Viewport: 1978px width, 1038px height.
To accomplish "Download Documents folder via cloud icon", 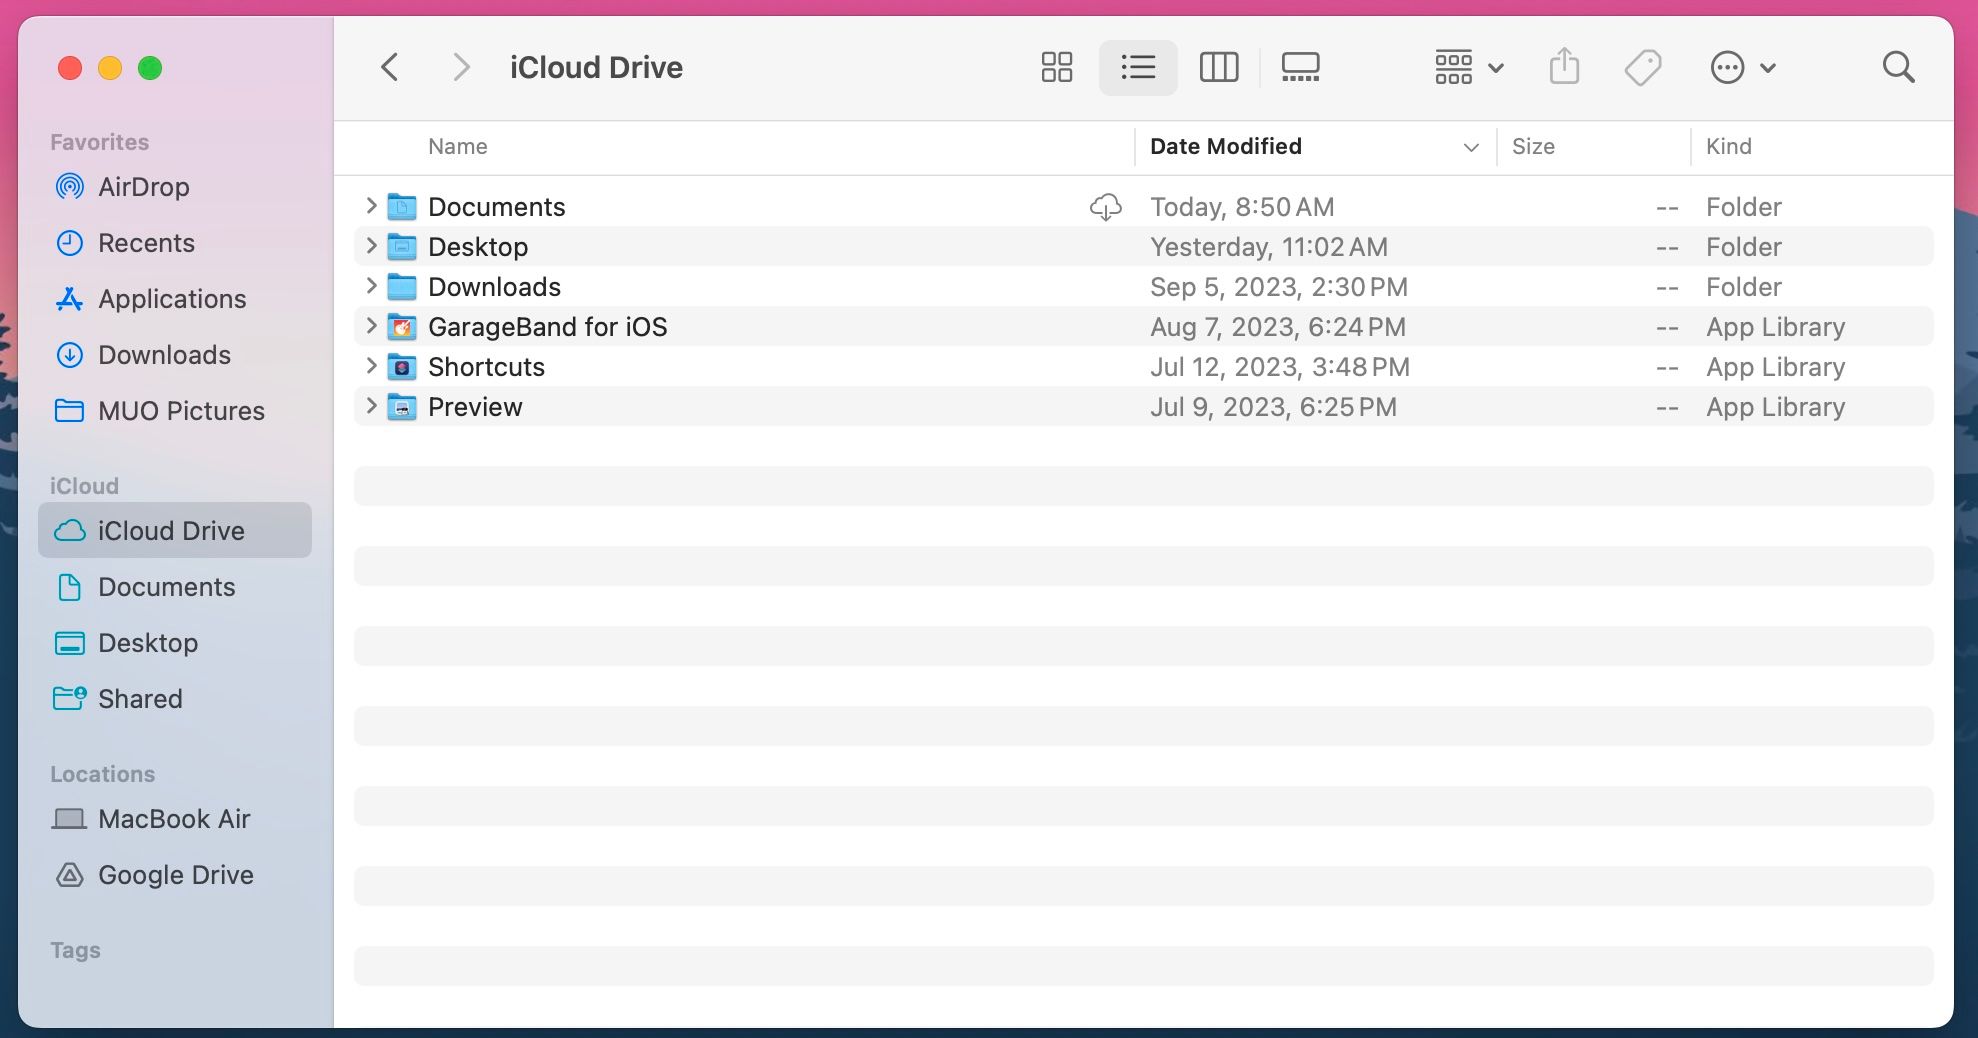I will tap(1106, 208).
